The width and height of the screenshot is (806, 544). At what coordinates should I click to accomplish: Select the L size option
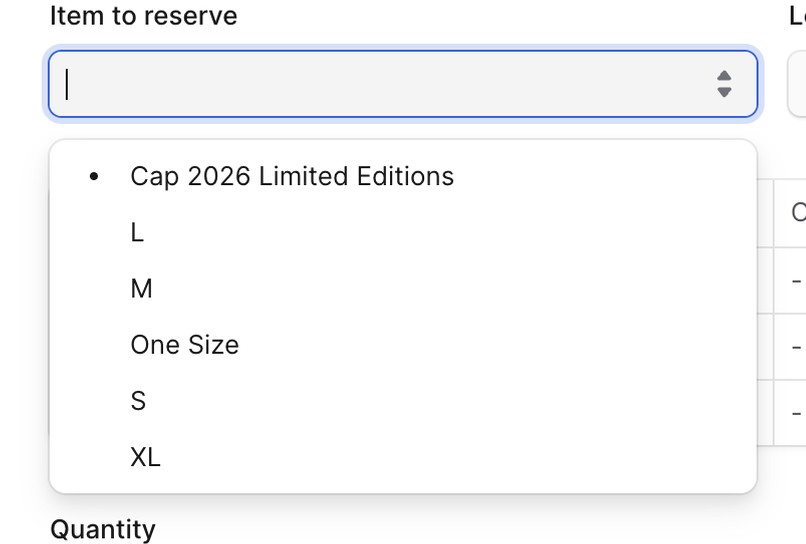point(402,232)
